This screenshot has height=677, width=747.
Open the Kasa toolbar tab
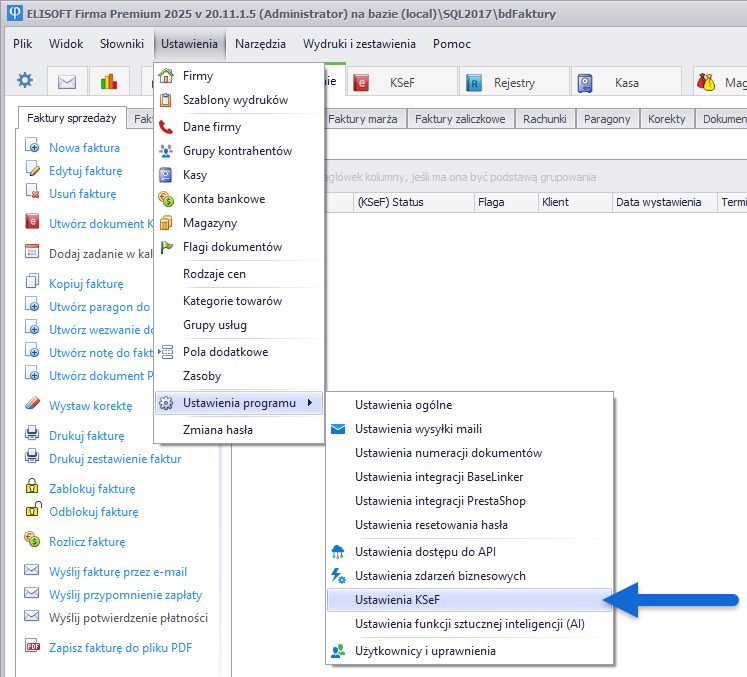(625, 83)
